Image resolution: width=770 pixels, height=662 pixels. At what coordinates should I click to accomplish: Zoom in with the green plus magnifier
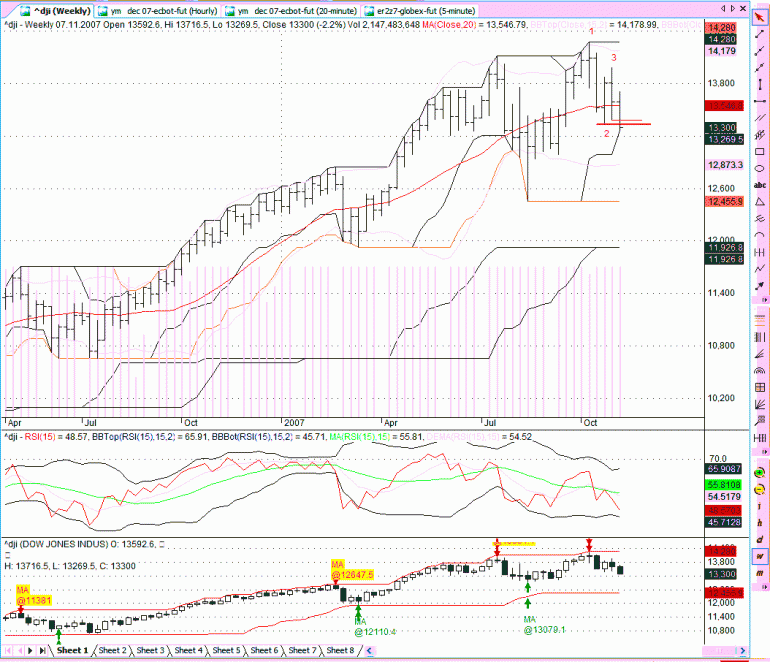coord(760,472)
